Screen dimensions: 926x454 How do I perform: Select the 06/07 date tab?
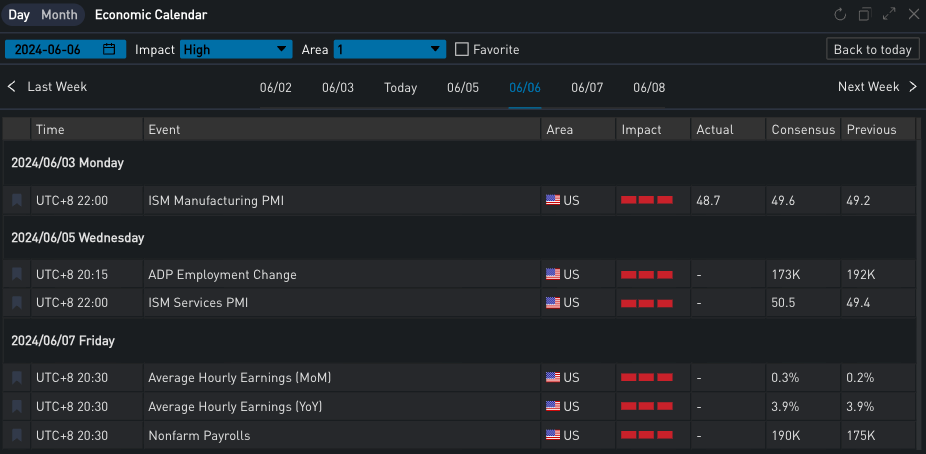pos(587,88)
